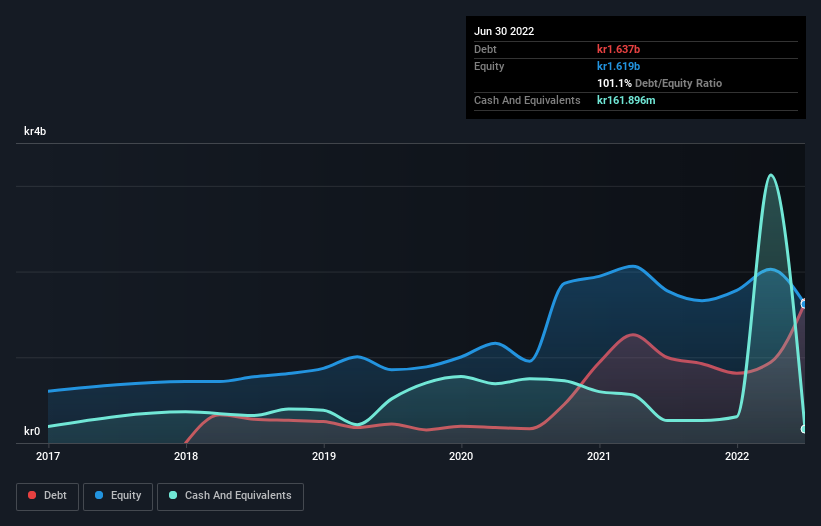Click the 101.1% Debt/Equity Ratio text
This screenshot has width=821, height=526.
pyautogui.click(x=659, y=83)
